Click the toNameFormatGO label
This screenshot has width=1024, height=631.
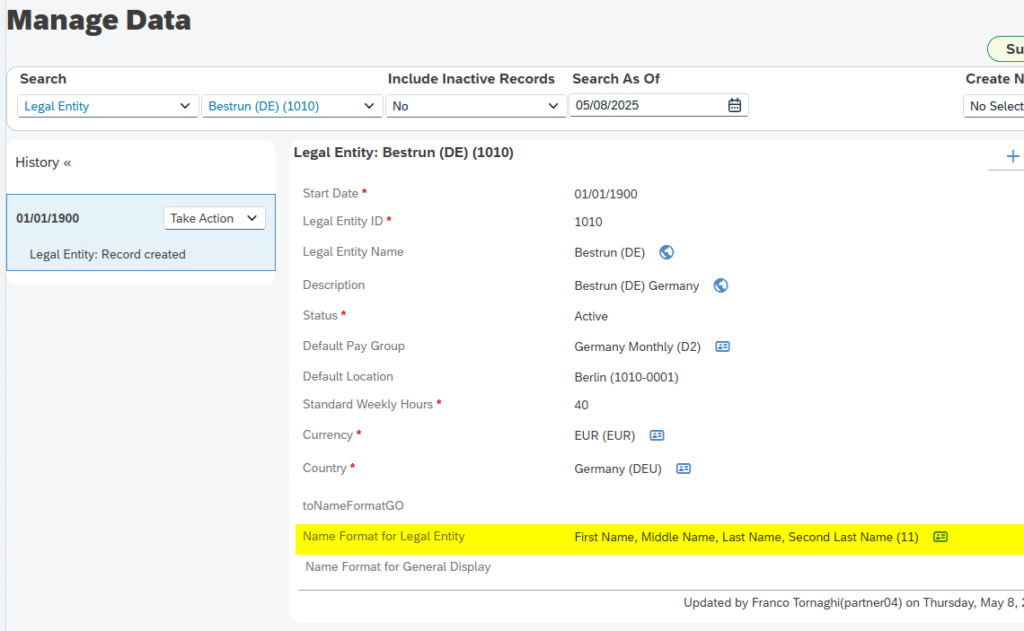click(x=353, y=506)
